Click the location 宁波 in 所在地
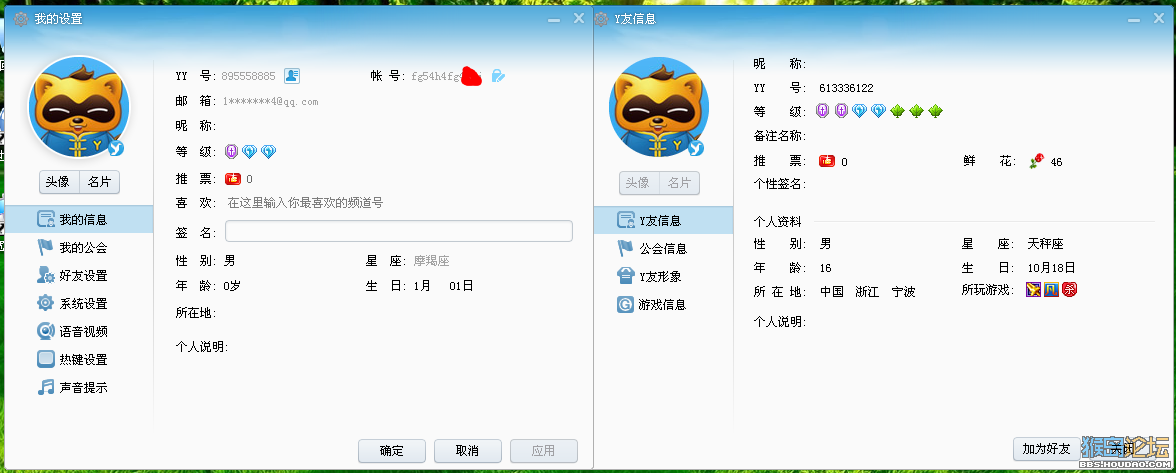Image resolution: width=1176 pixels, height=473 pixels. [x=904, y=292]
